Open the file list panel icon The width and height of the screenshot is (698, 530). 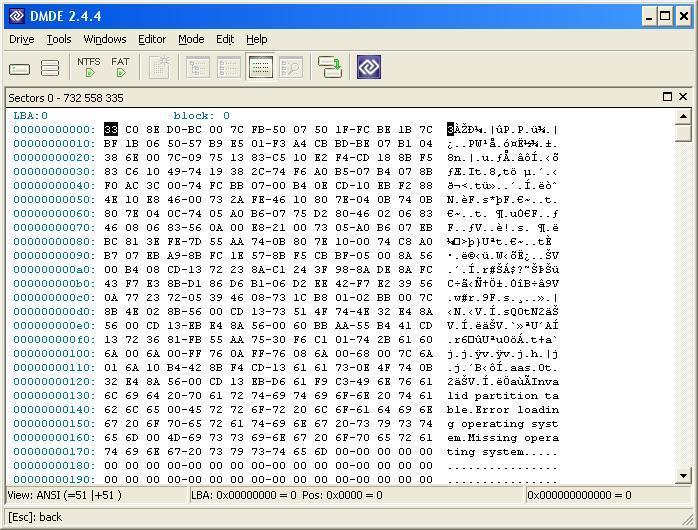229,67
